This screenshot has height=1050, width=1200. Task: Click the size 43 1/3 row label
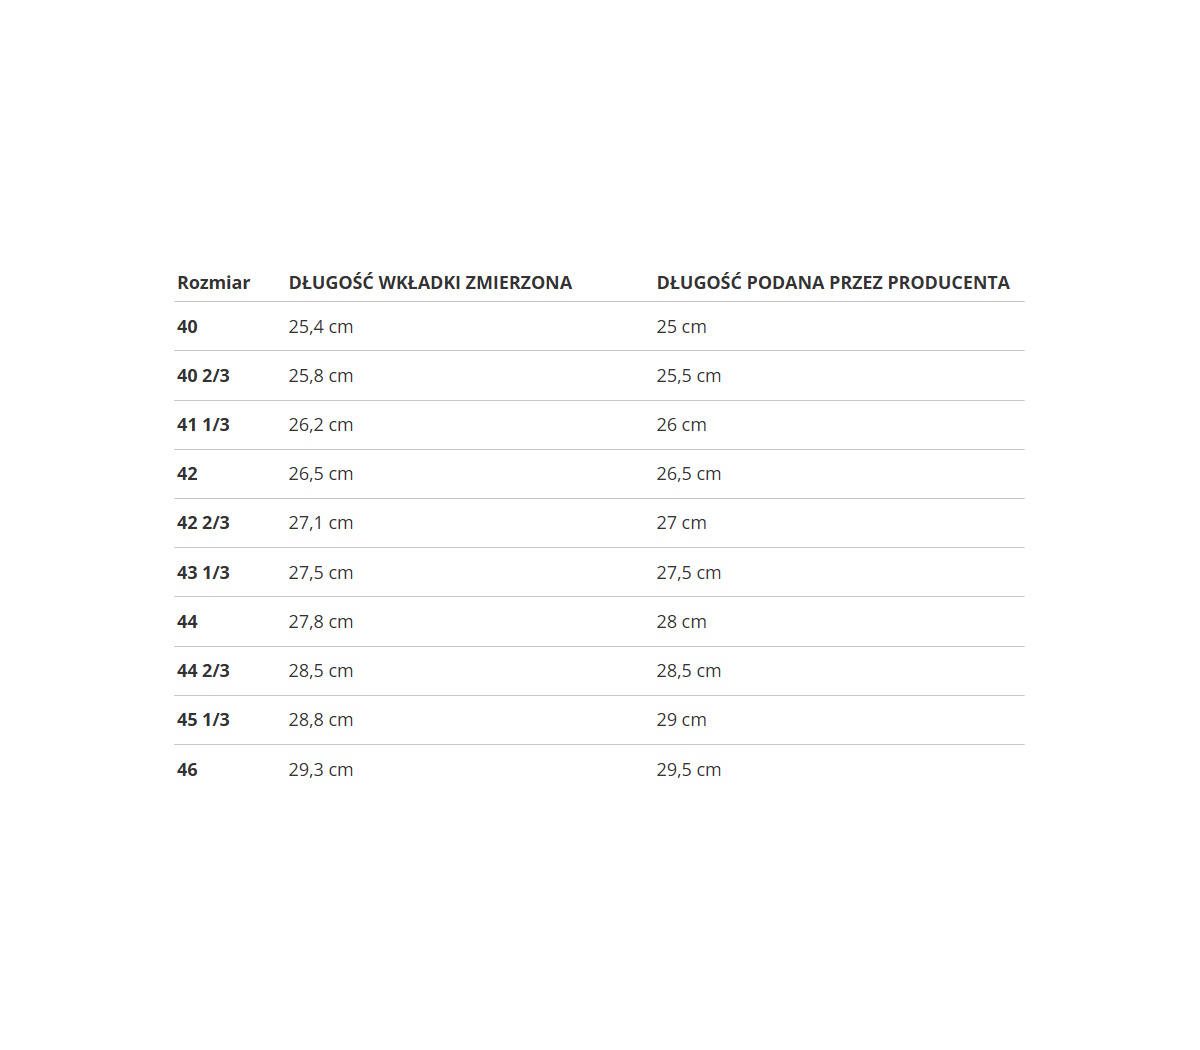[x=203, y=573]
